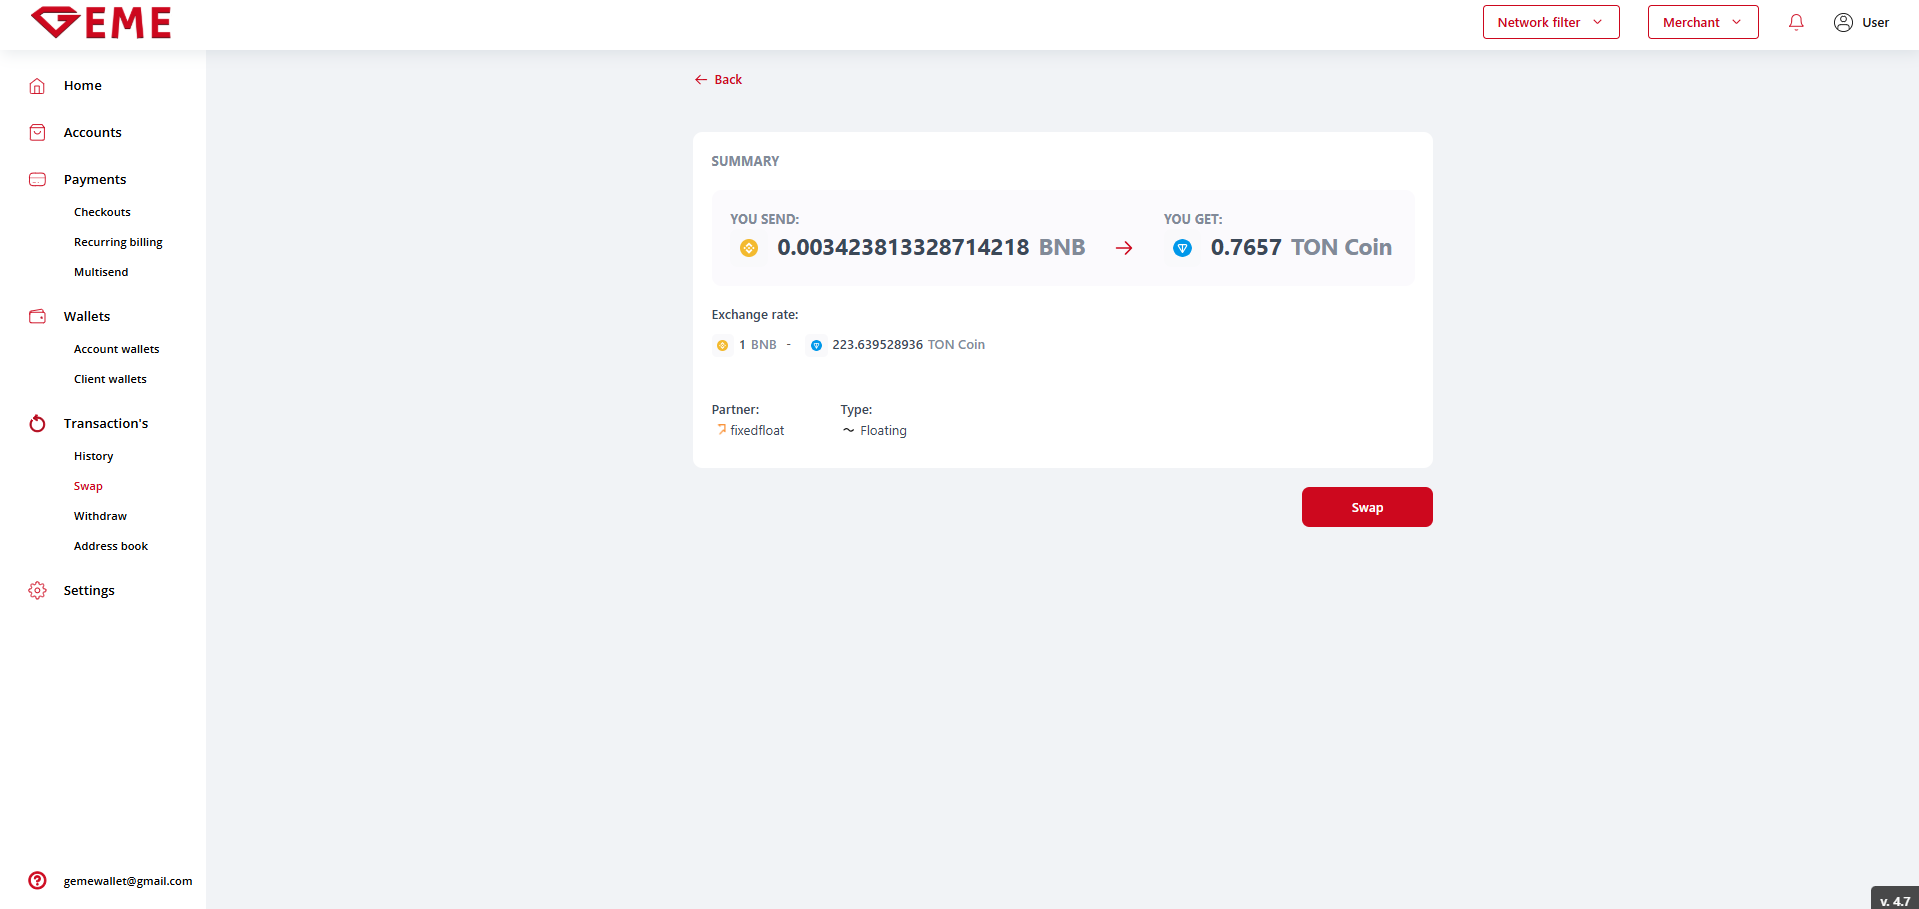The image size is (1919, 909).
Task: Go back using the Back link
Action: [x=719, y=80]
